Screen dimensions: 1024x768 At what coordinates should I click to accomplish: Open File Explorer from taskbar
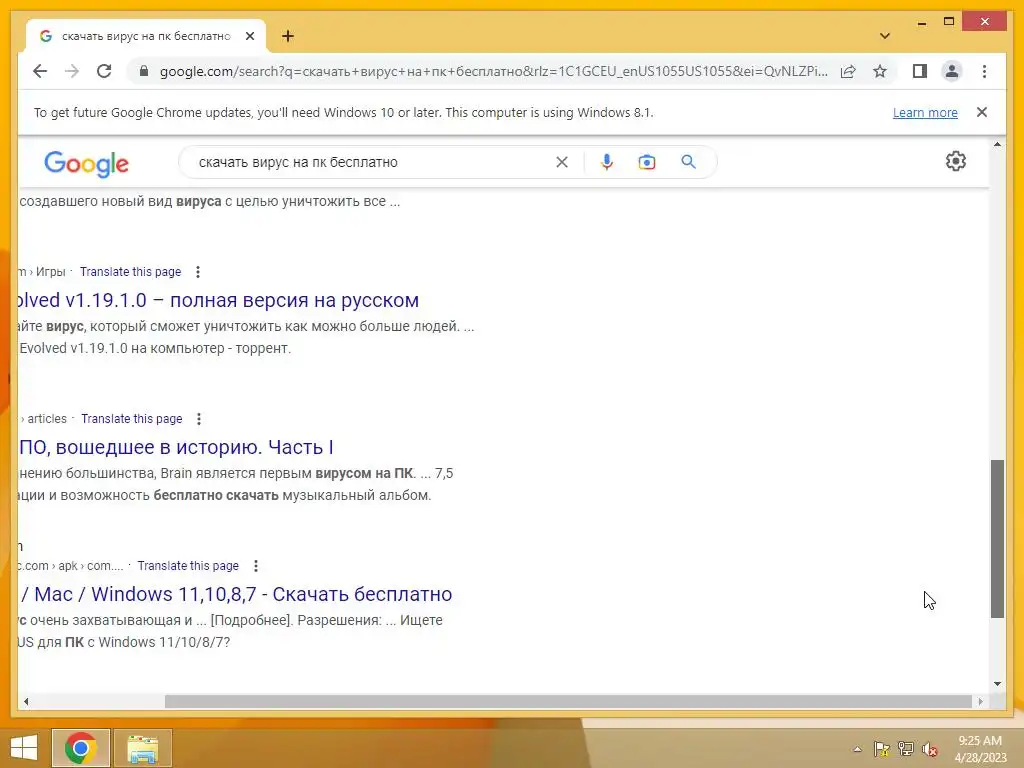point(142,748)
